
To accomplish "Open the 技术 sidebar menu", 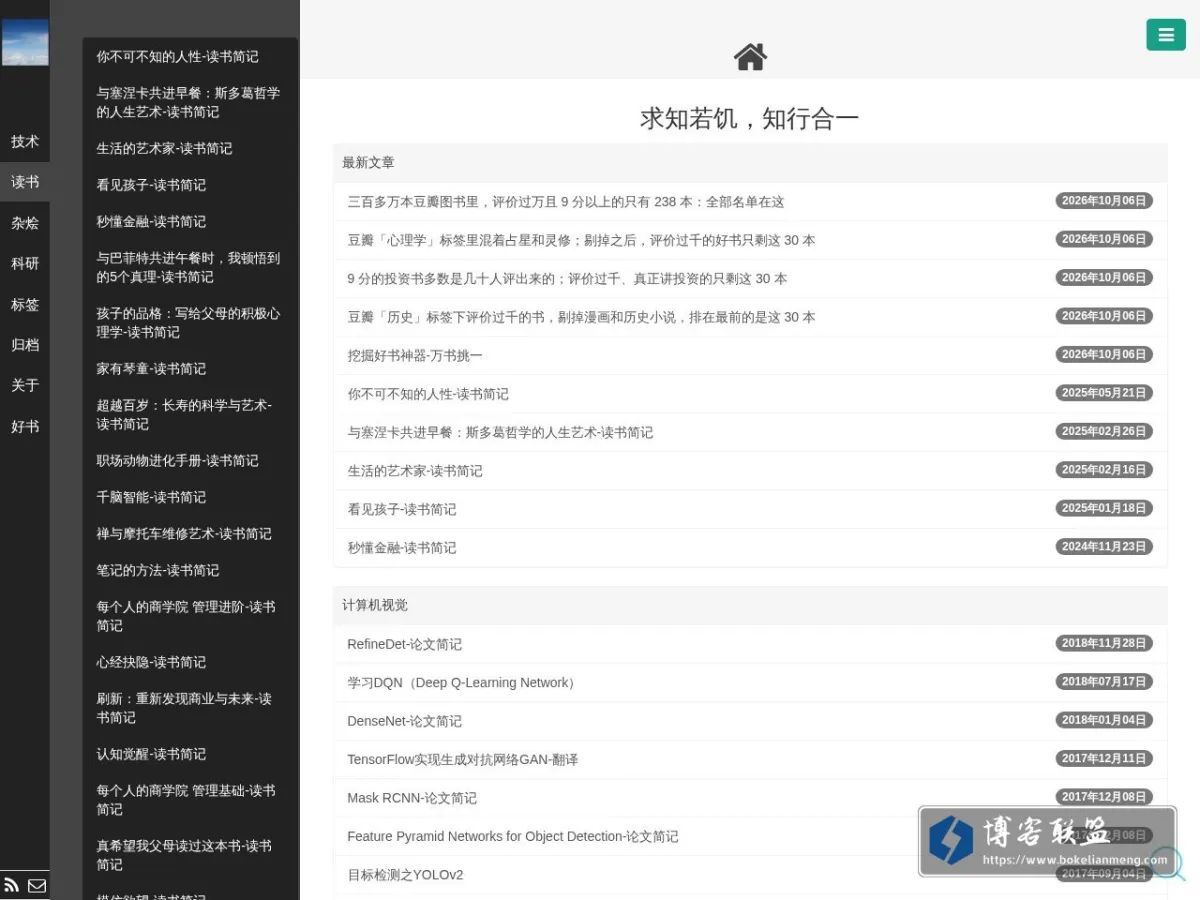I will pos(25,141).
